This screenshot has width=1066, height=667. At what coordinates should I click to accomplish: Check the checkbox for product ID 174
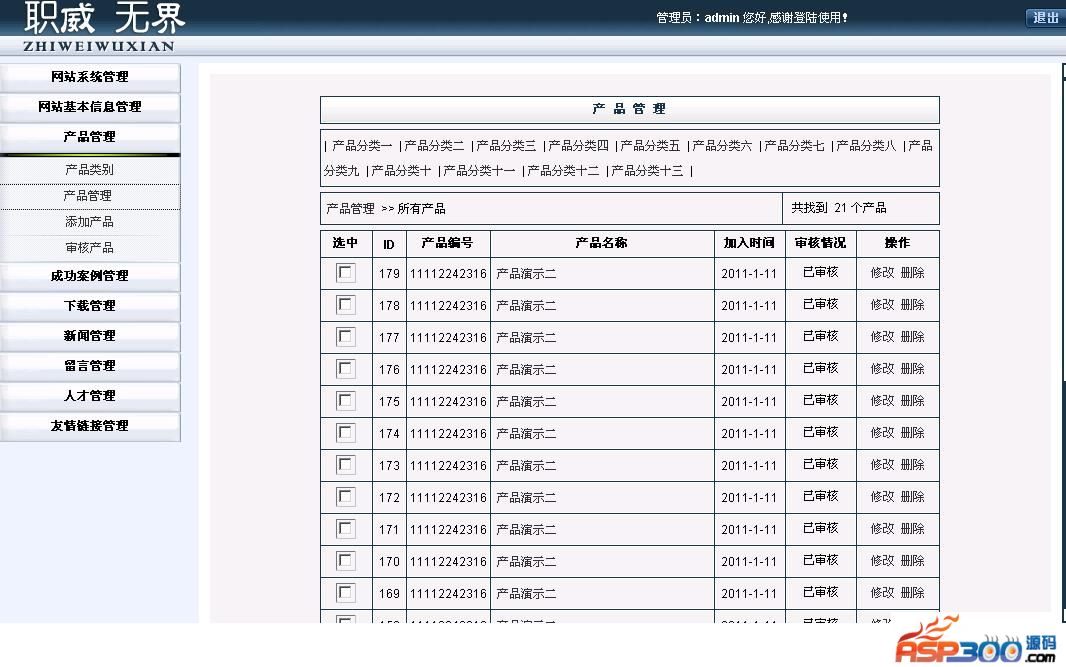pyautogui.click(x=345, y=432)
